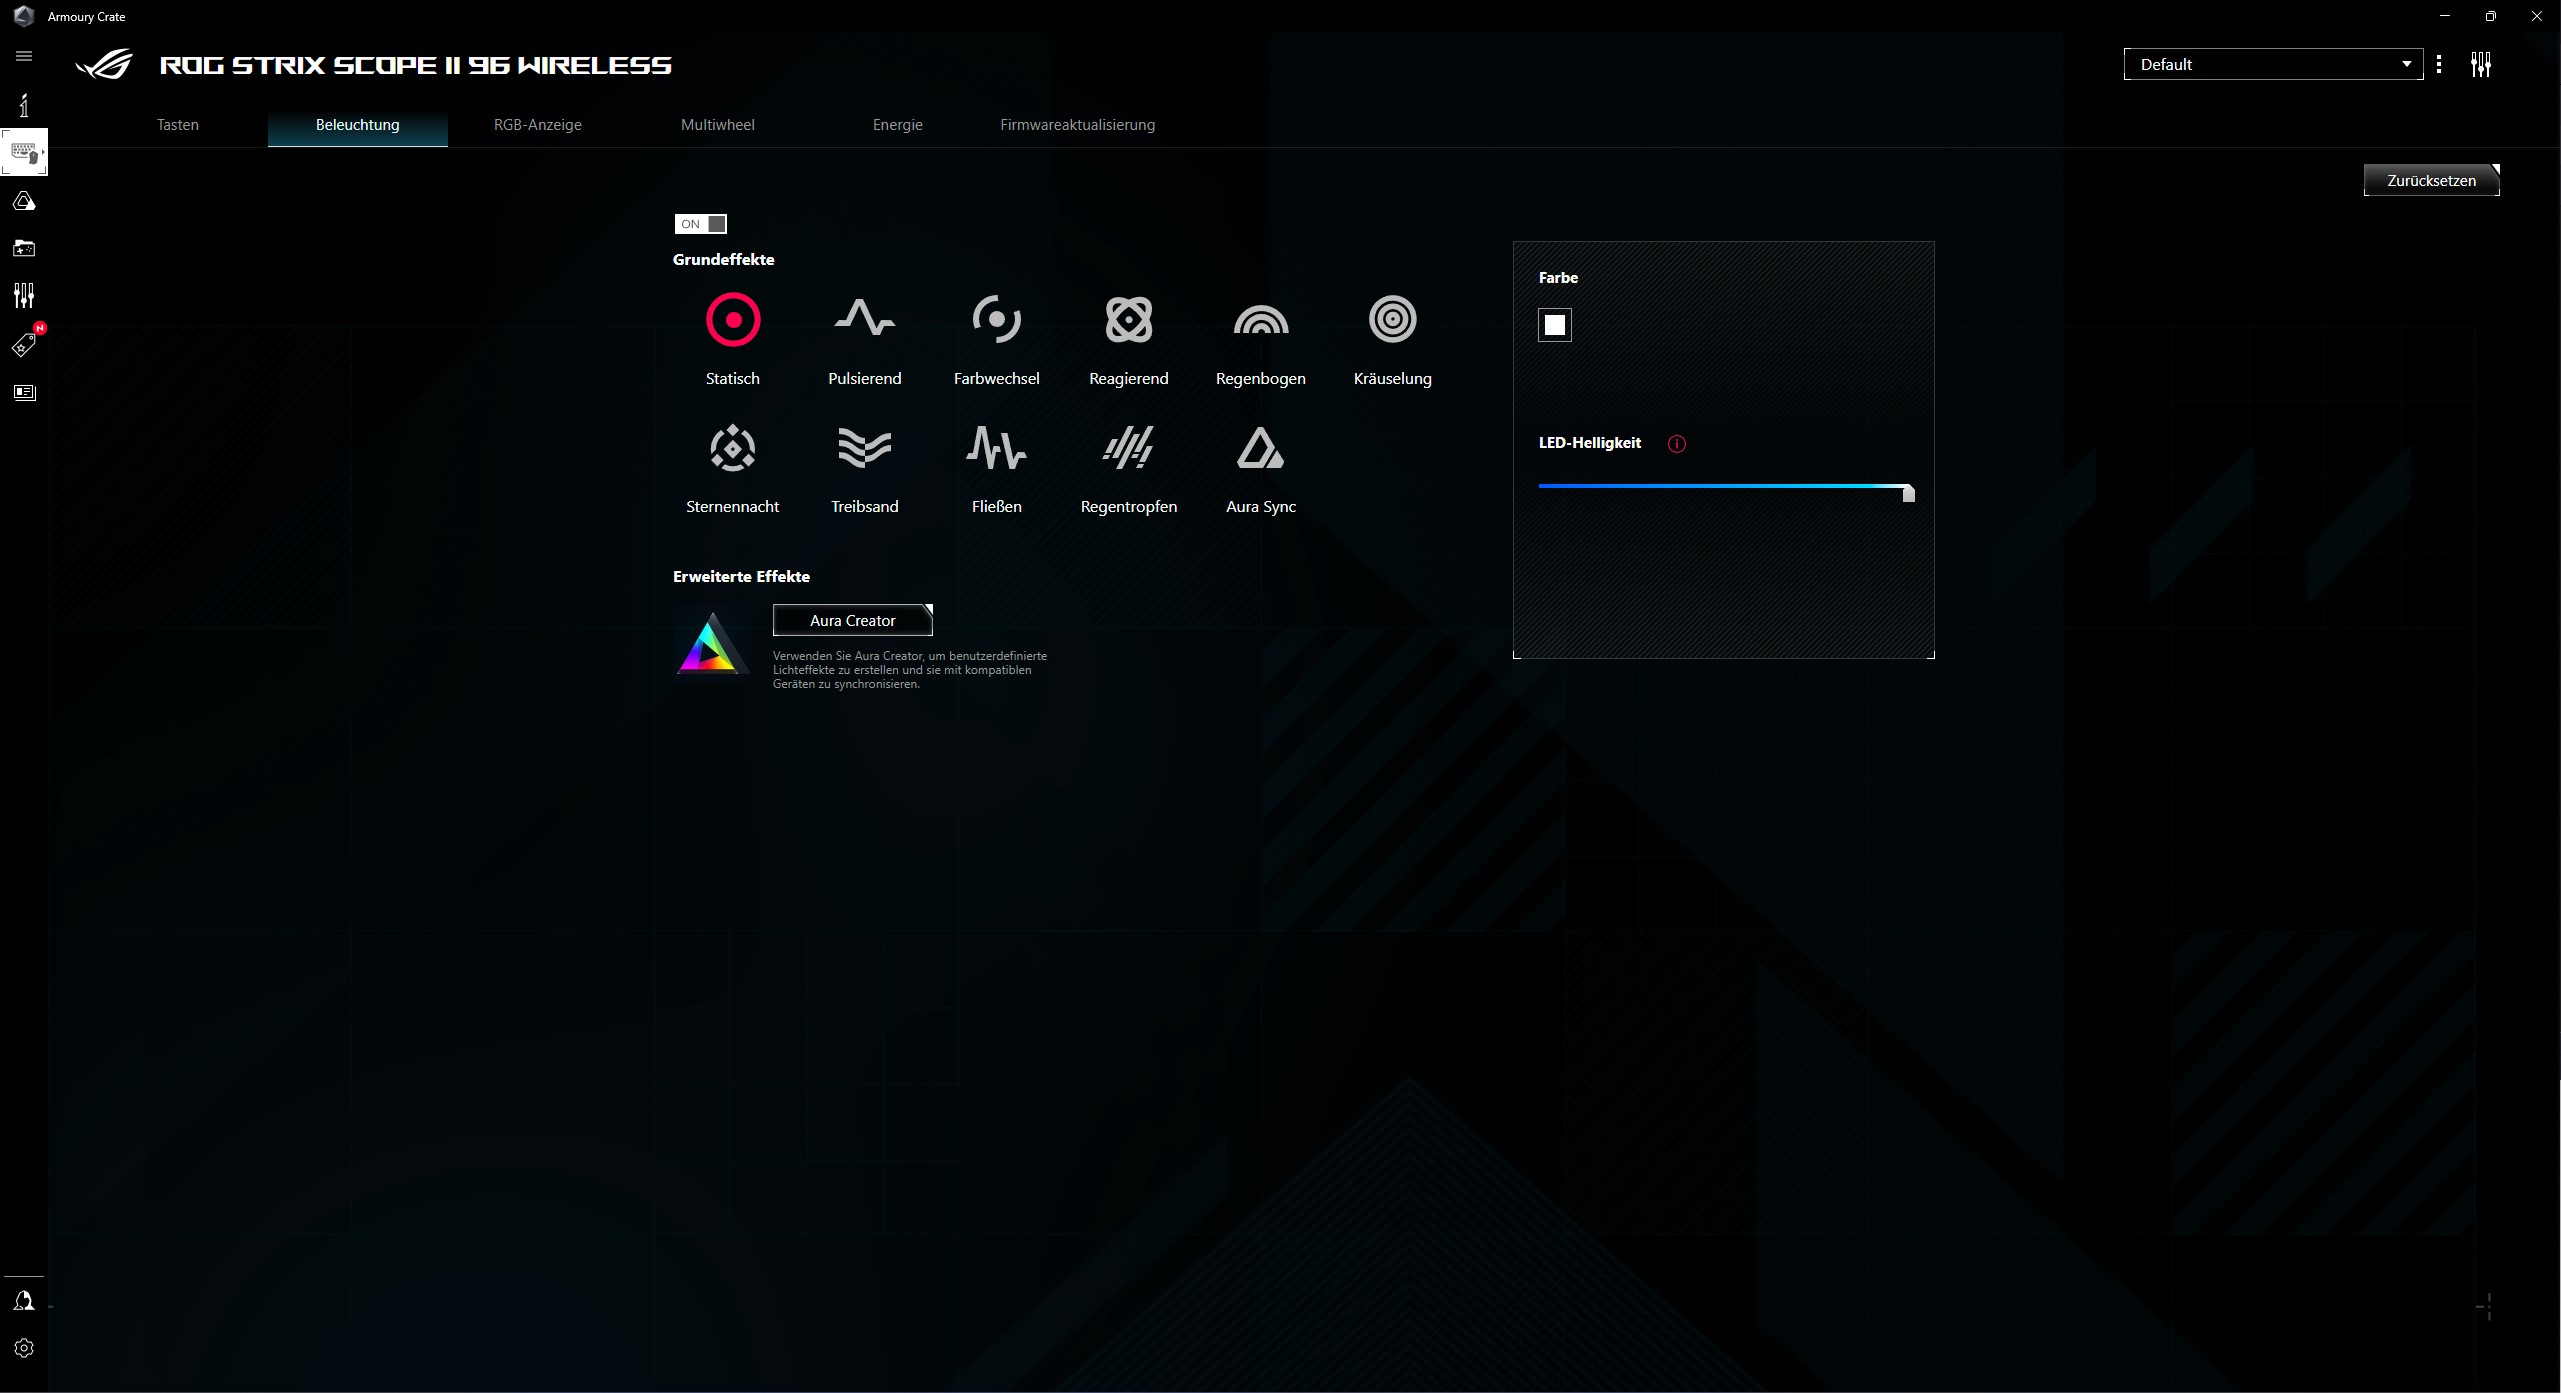Viewport: 2561px width, 1393px height.
Task: Expand the hamburger navigation menu
Action: [24, 56]
